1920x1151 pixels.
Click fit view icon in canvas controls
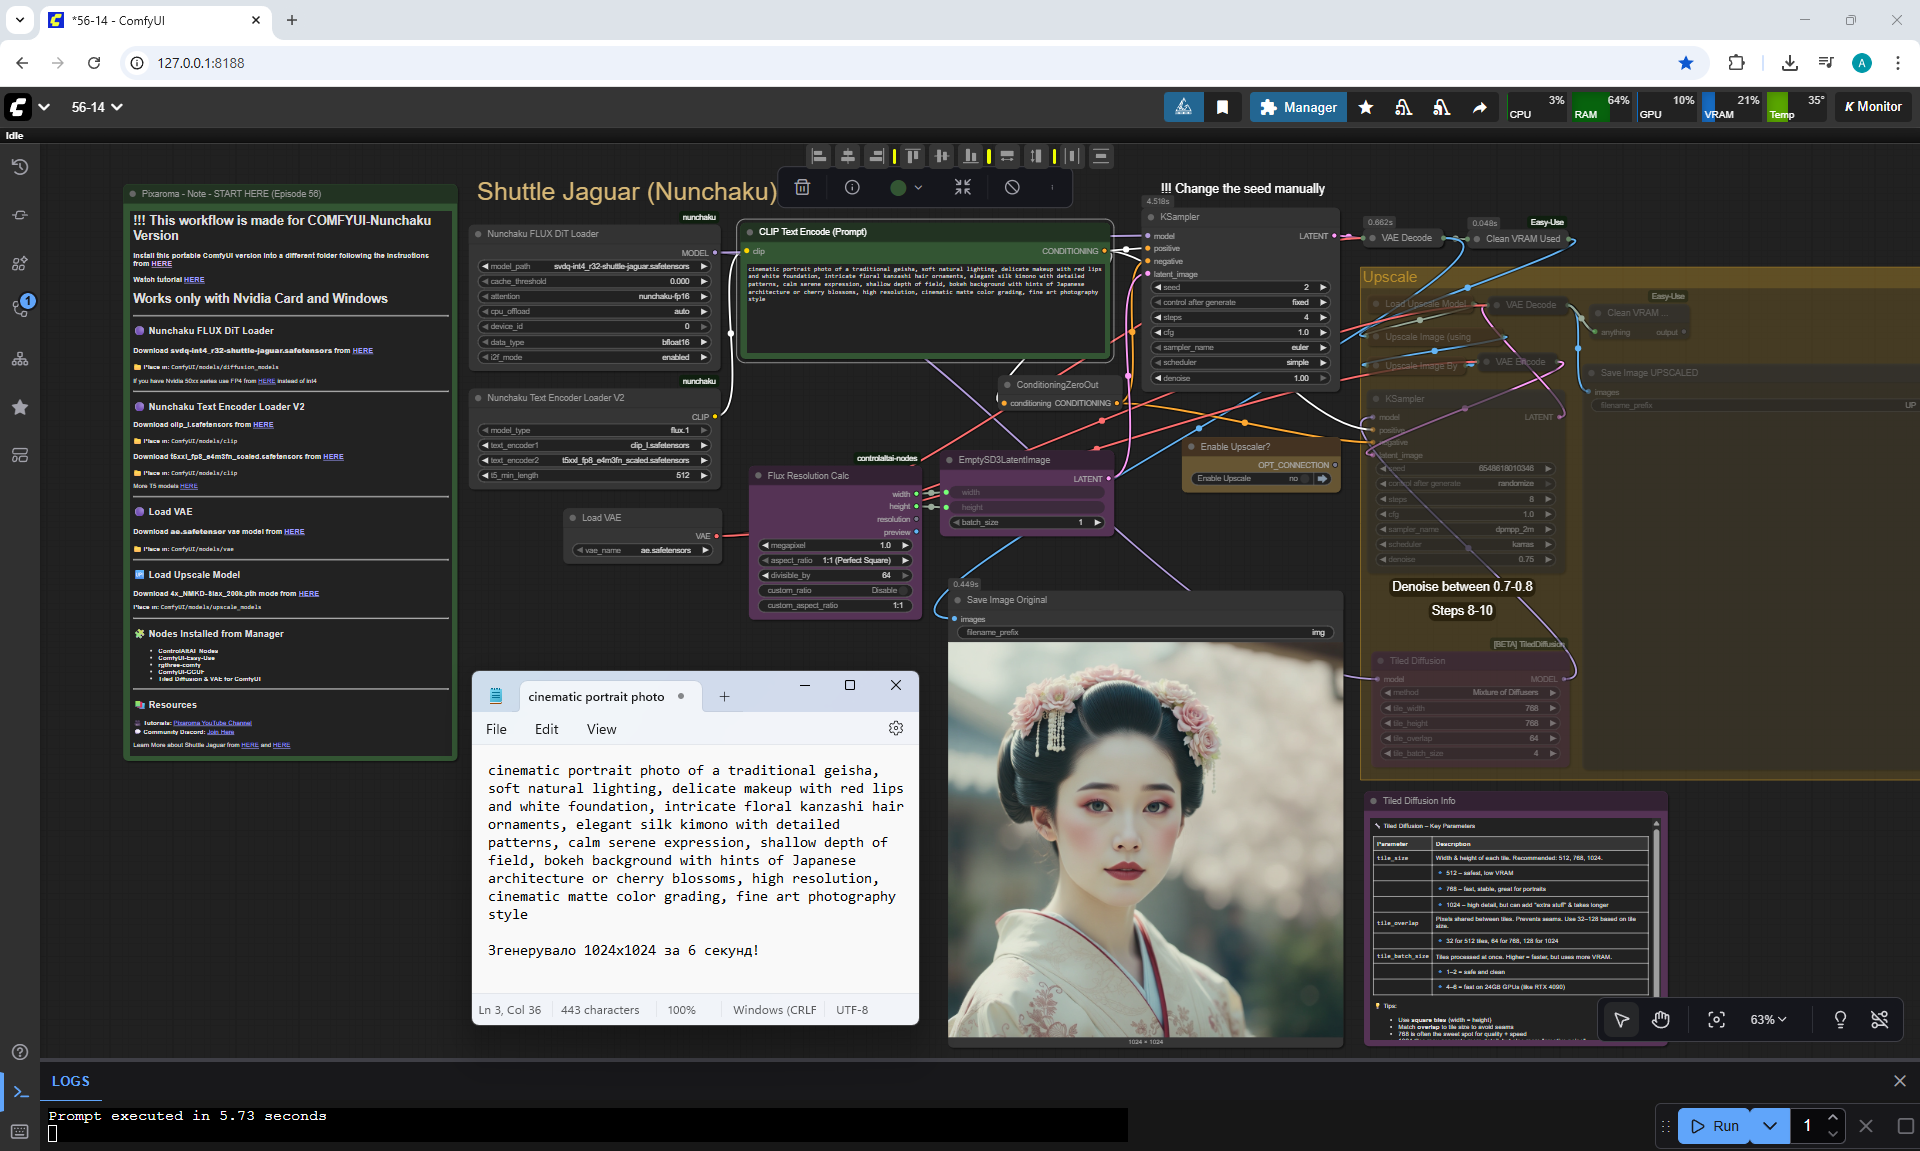pos(1716,1019)
